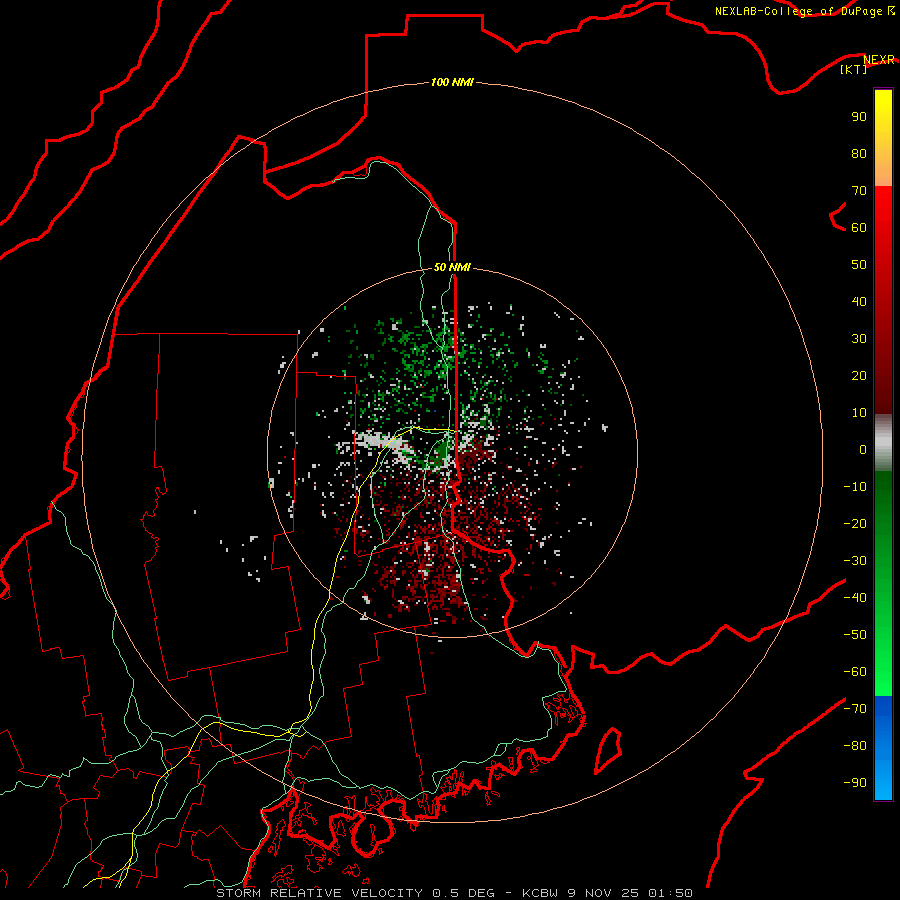Click the 0 value on velocity scale
This screenshot has height=900, width=900.
863,450
